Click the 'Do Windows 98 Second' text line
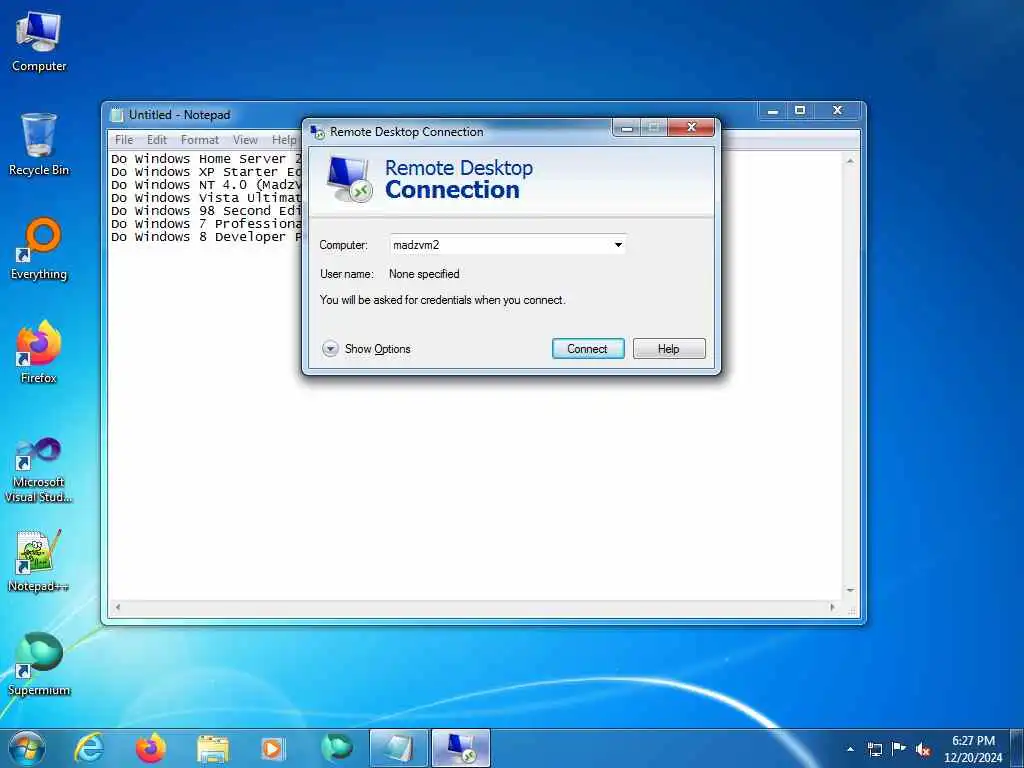The image size is (1024, 768). tap(206, 211)
